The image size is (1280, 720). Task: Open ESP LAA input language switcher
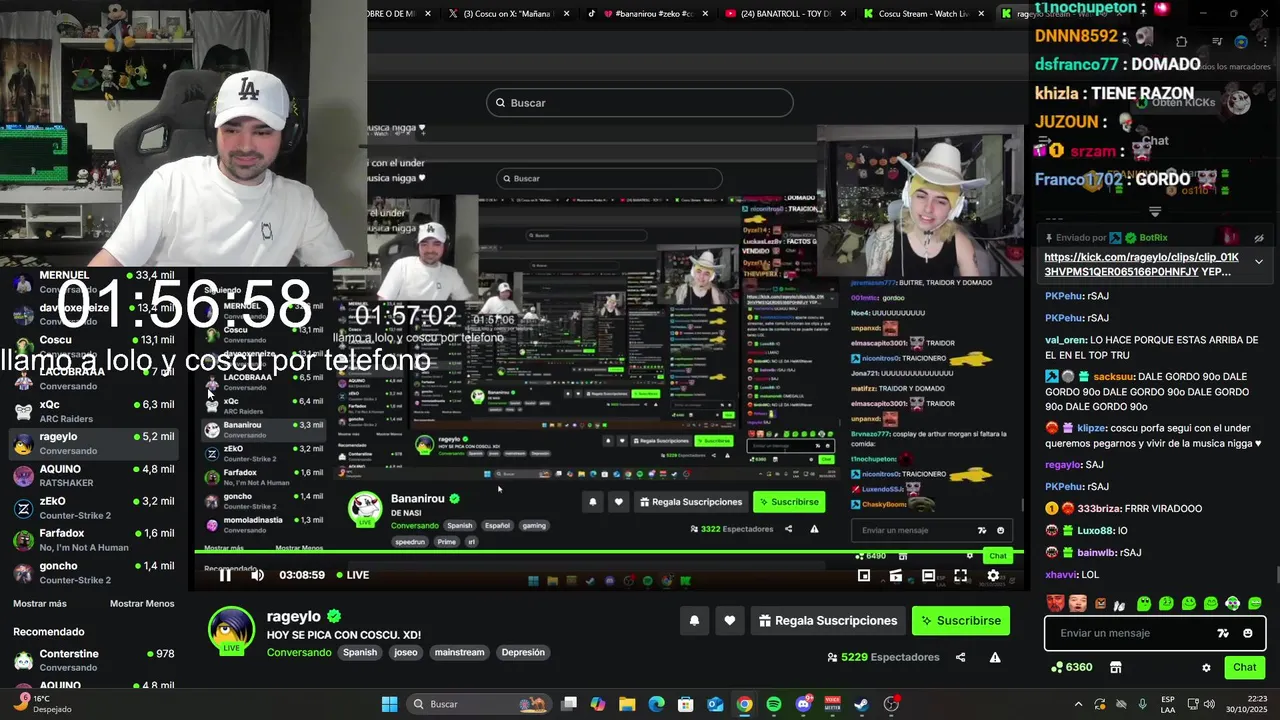[x=1168, y=704]
